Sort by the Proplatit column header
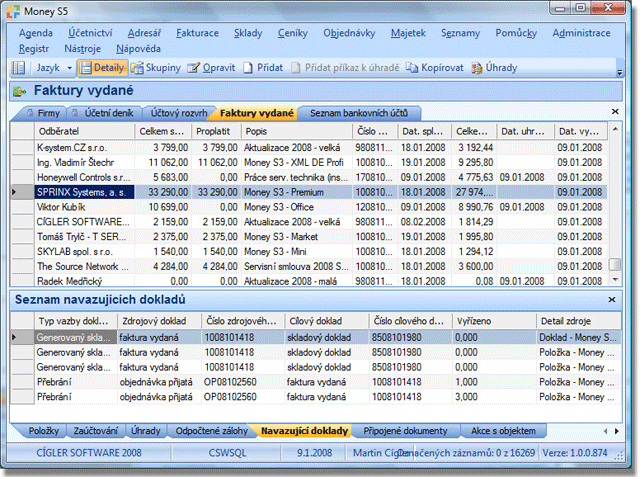This screenshot has height=477, width=640. coord(216,131)
